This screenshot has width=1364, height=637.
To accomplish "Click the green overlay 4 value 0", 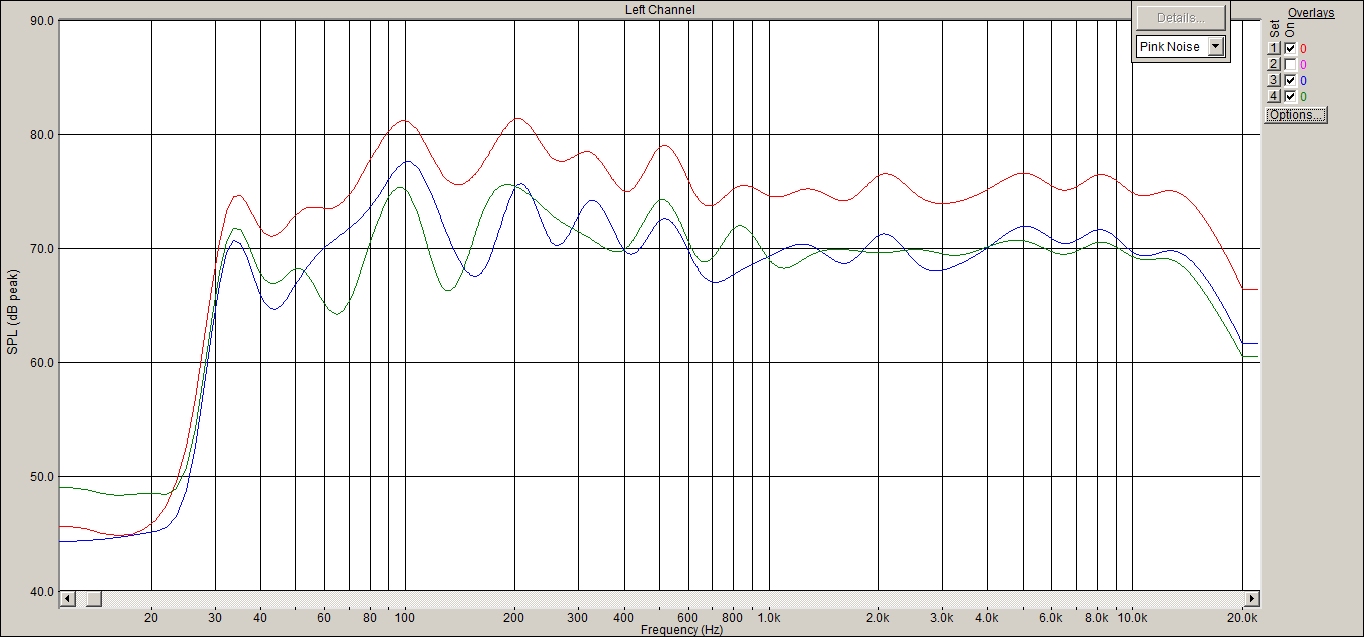I will tap(1303, 96).
